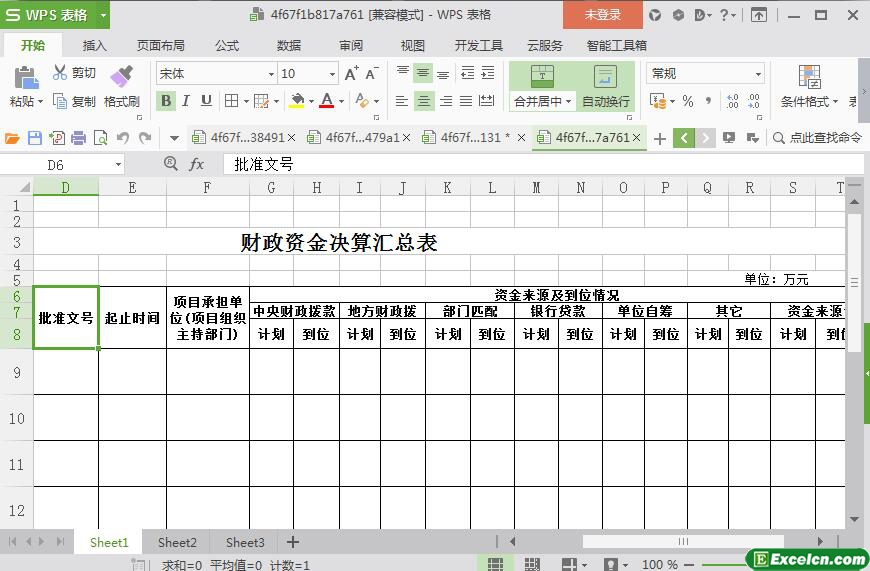Click the Copy icon
Viewport: 870px width, 571px height.
(59, 102)
